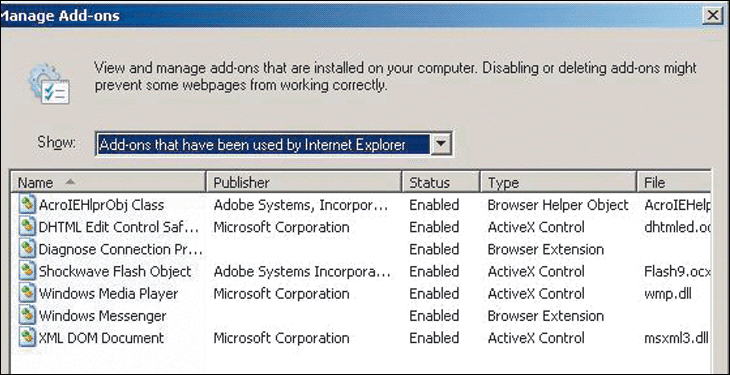Select Enabled status of Windows Messenger row
The height and width of the screenshot is (375, 730).
point(434,316)
